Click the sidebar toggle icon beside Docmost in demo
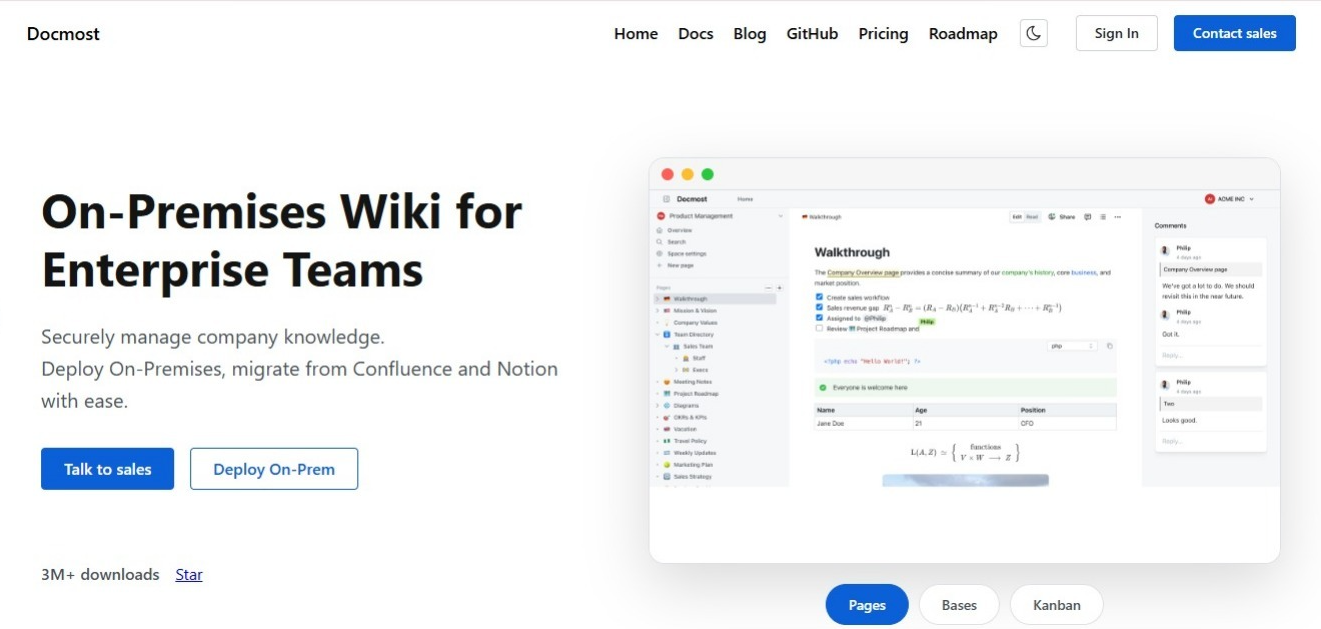1321x629 pixels. click(x=667, y=199)
